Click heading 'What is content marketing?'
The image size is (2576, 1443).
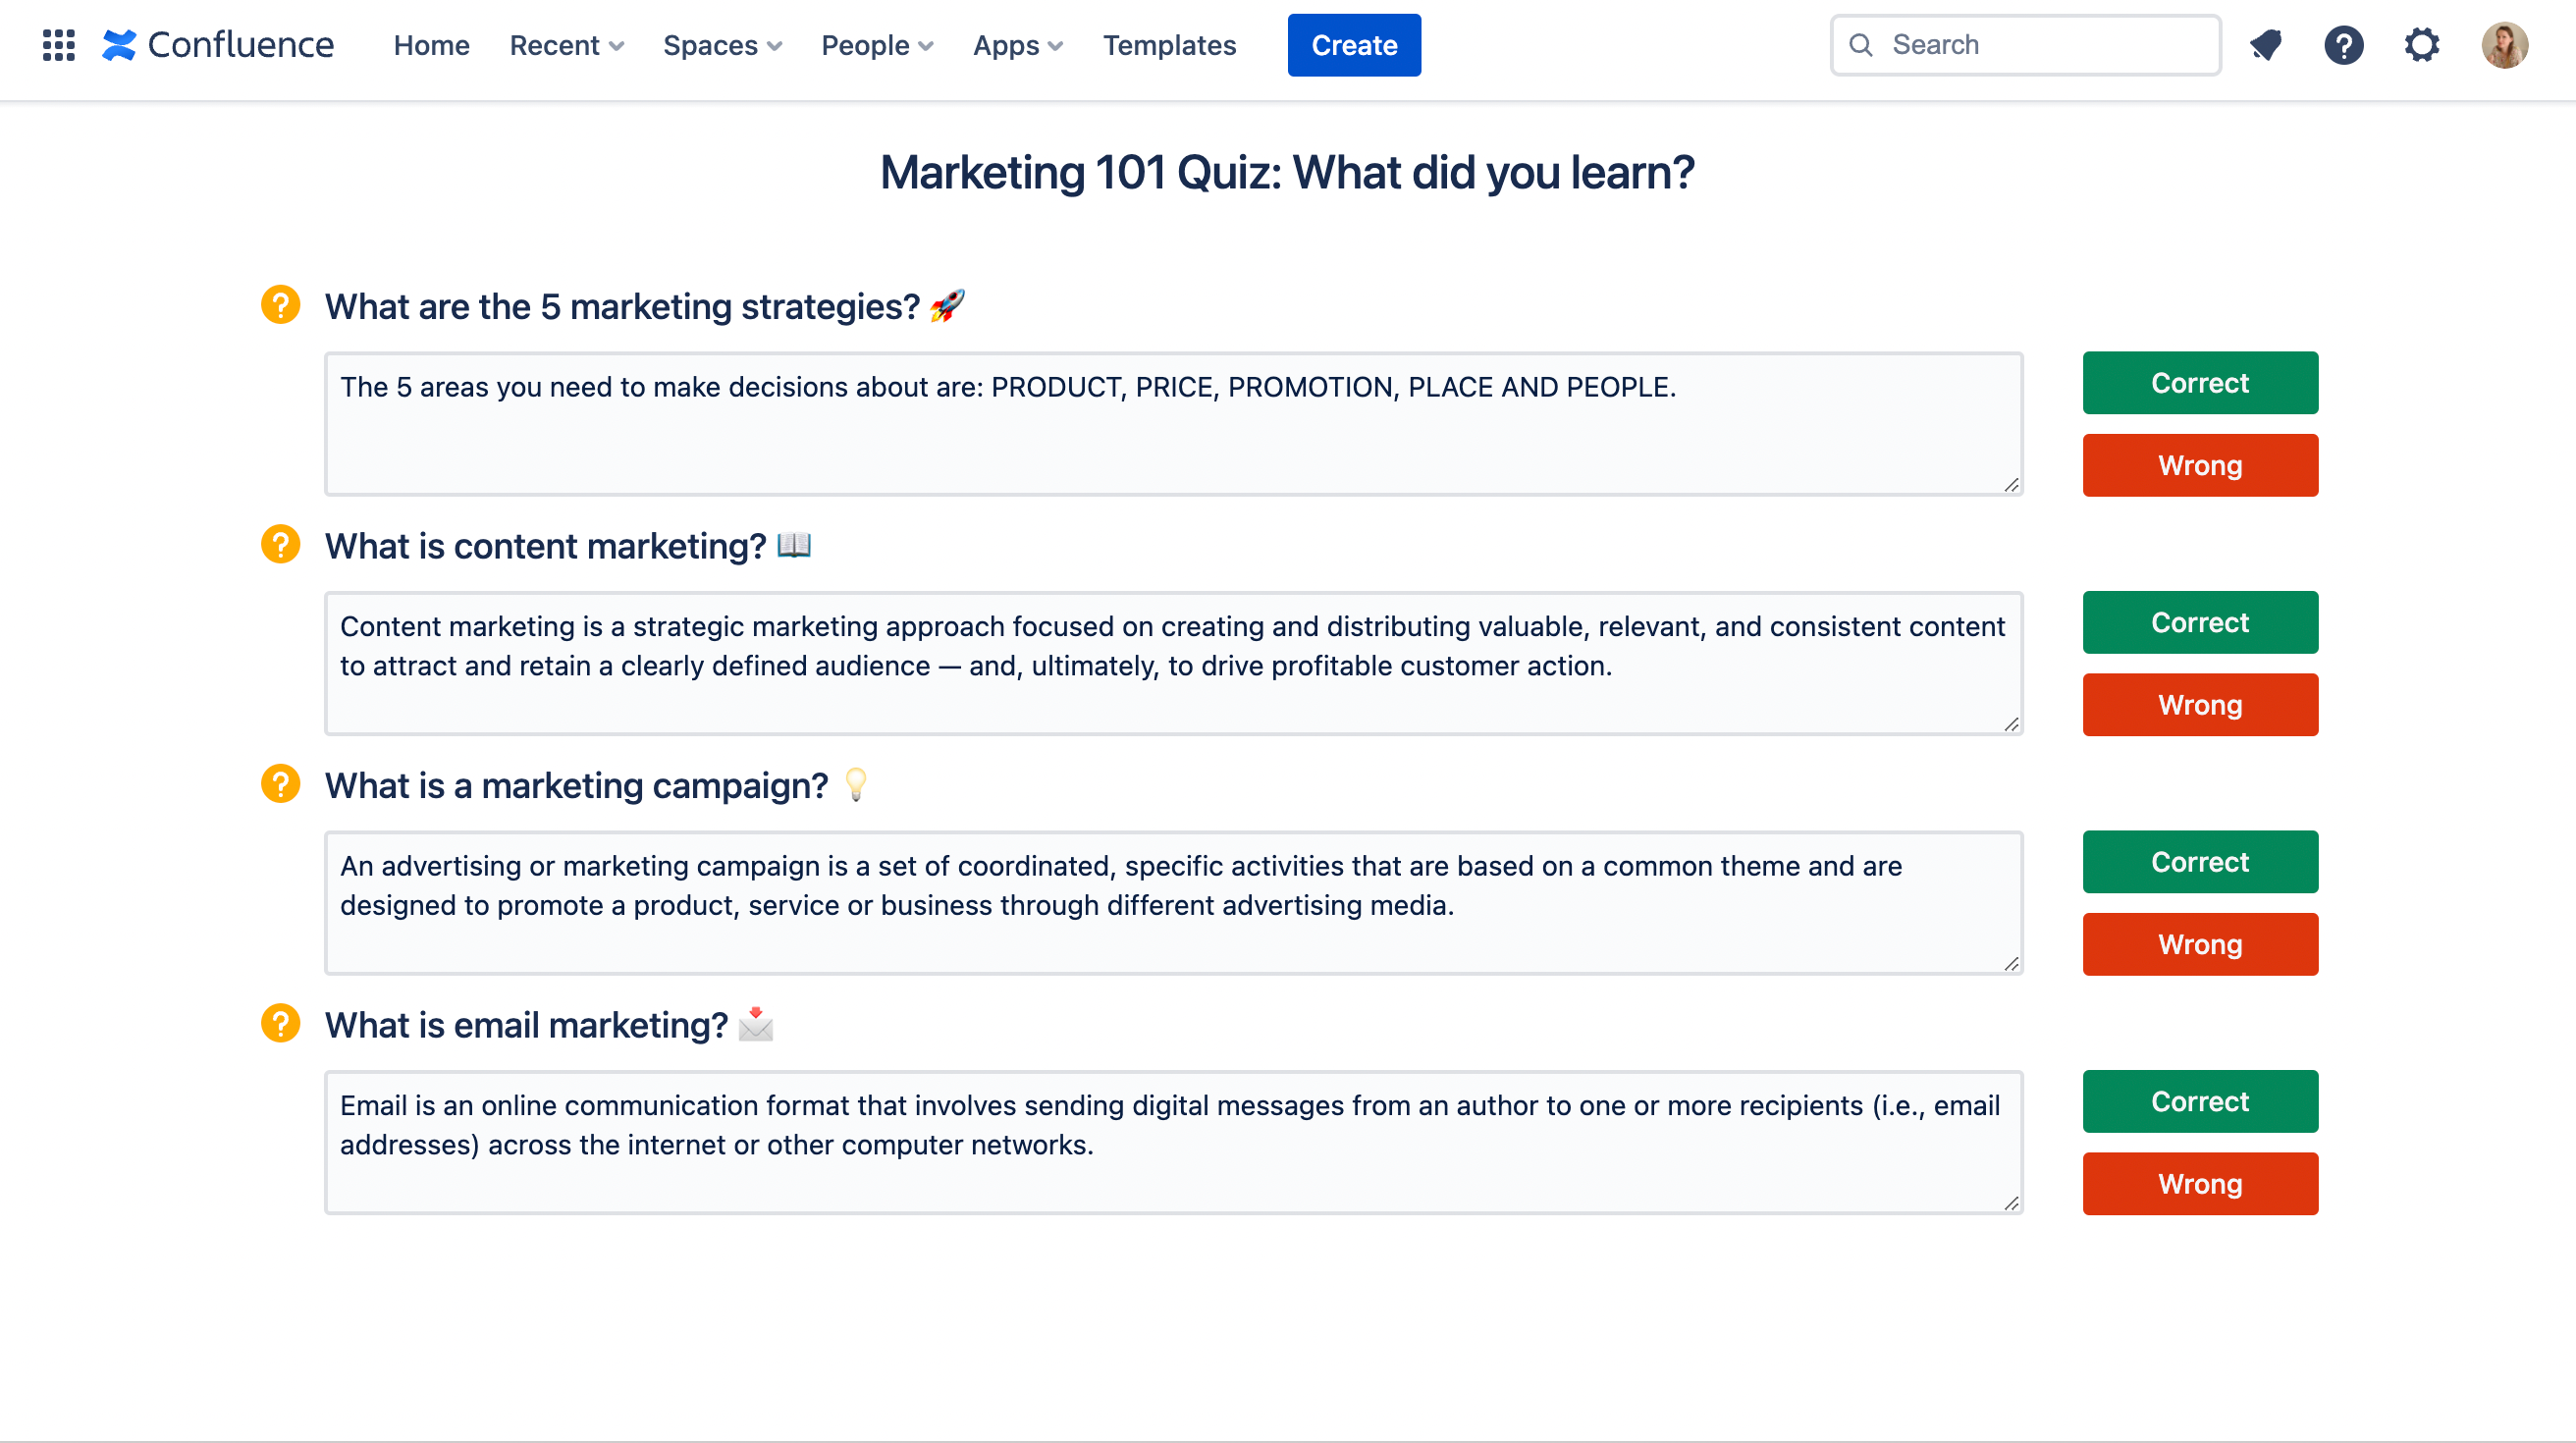(545, 547)
